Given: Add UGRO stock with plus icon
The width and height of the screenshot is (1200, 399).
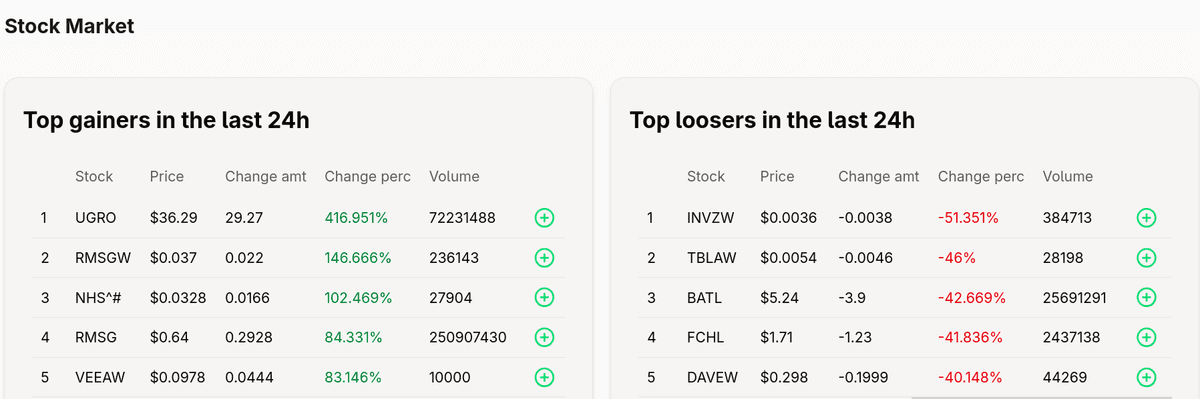Looking at the screenshot, I should click(544, 217).
